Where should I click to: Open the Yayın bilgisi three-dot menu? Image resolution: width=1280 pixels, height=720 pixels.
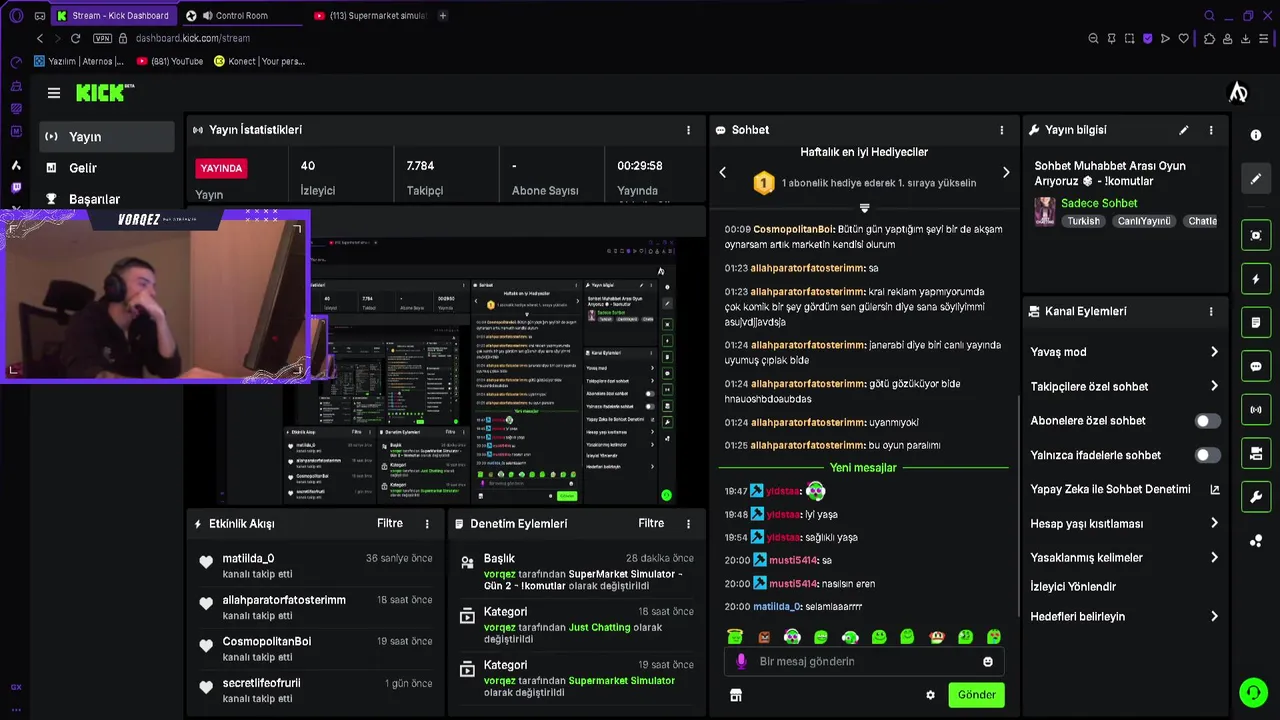click(1211, 130)
